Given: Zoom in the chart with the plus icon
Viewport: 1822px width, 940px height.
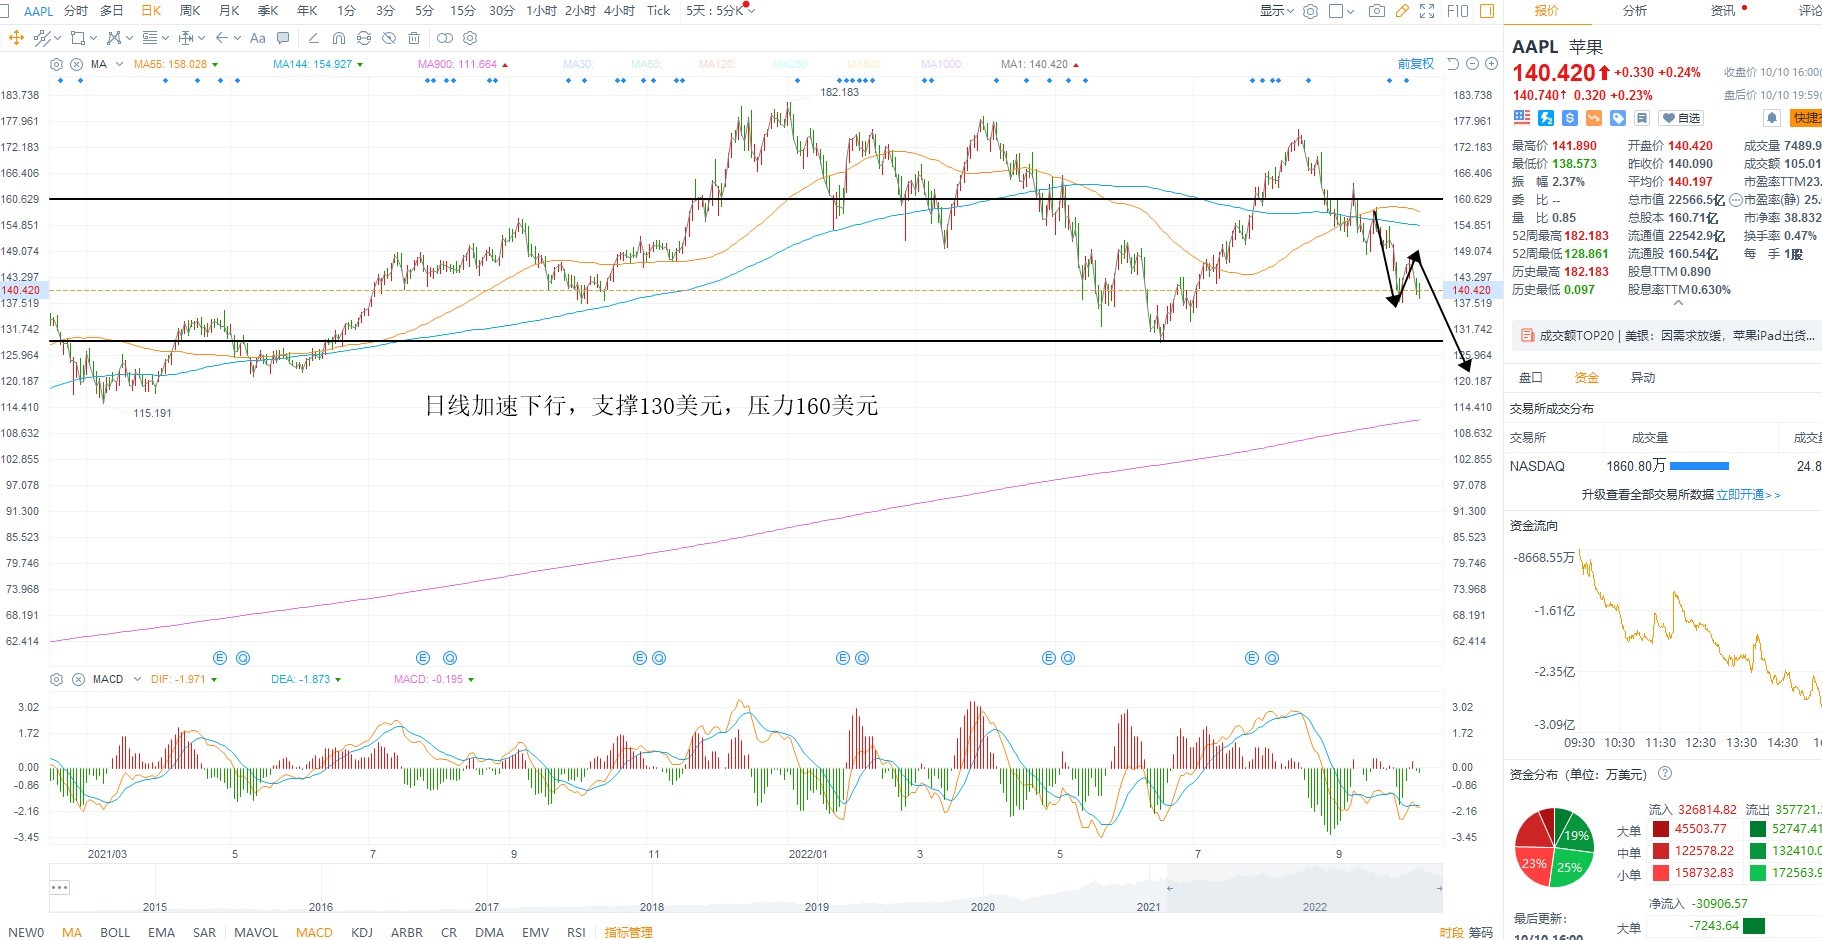Looking at the screenshot, I should 1491,64.
